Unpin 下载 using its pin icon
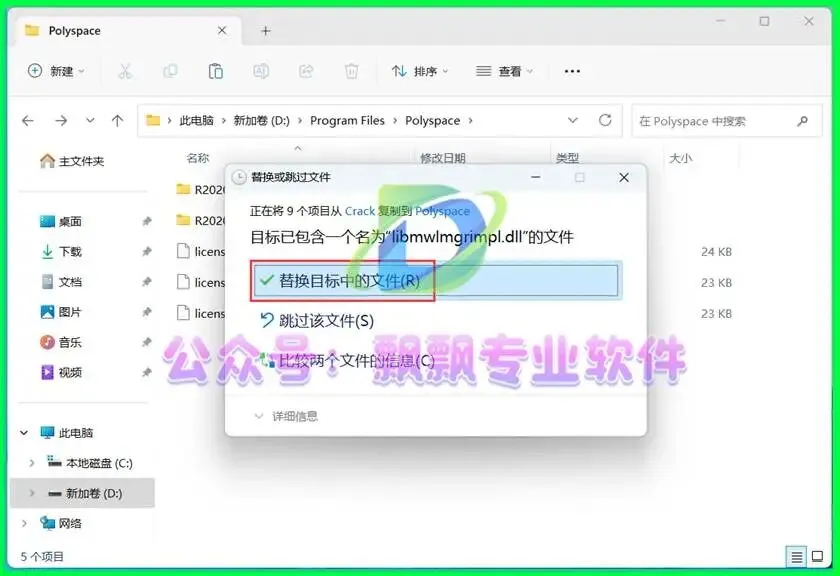This screenshot has width=840, height=576. pos(146,251)
